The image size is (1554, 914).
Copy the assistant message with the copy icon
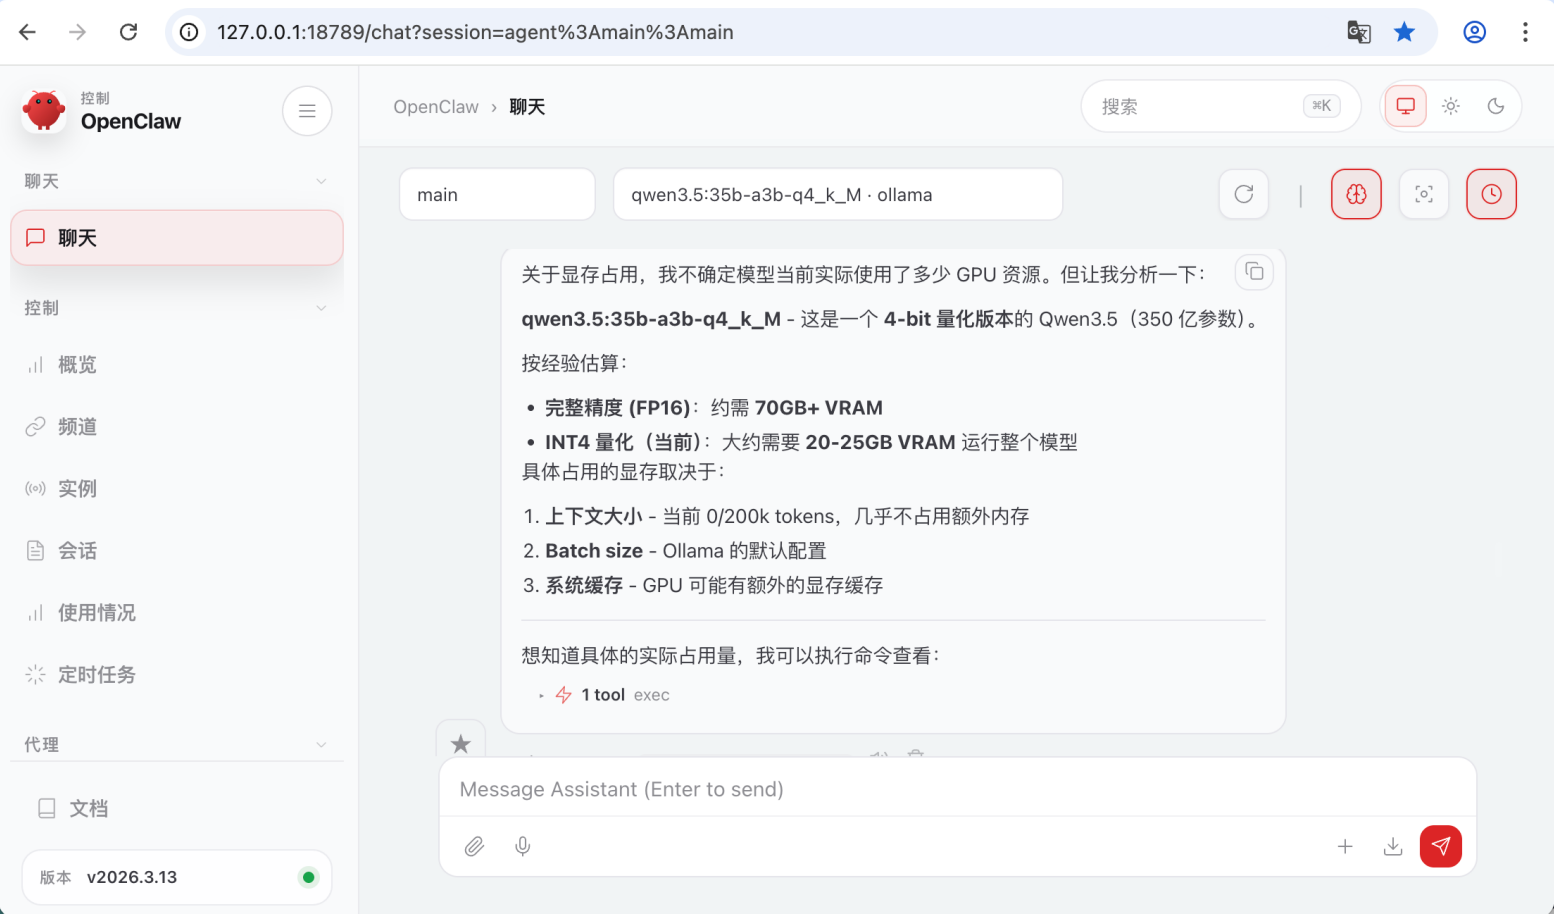pyautogui.click(x=1254, y=272)
